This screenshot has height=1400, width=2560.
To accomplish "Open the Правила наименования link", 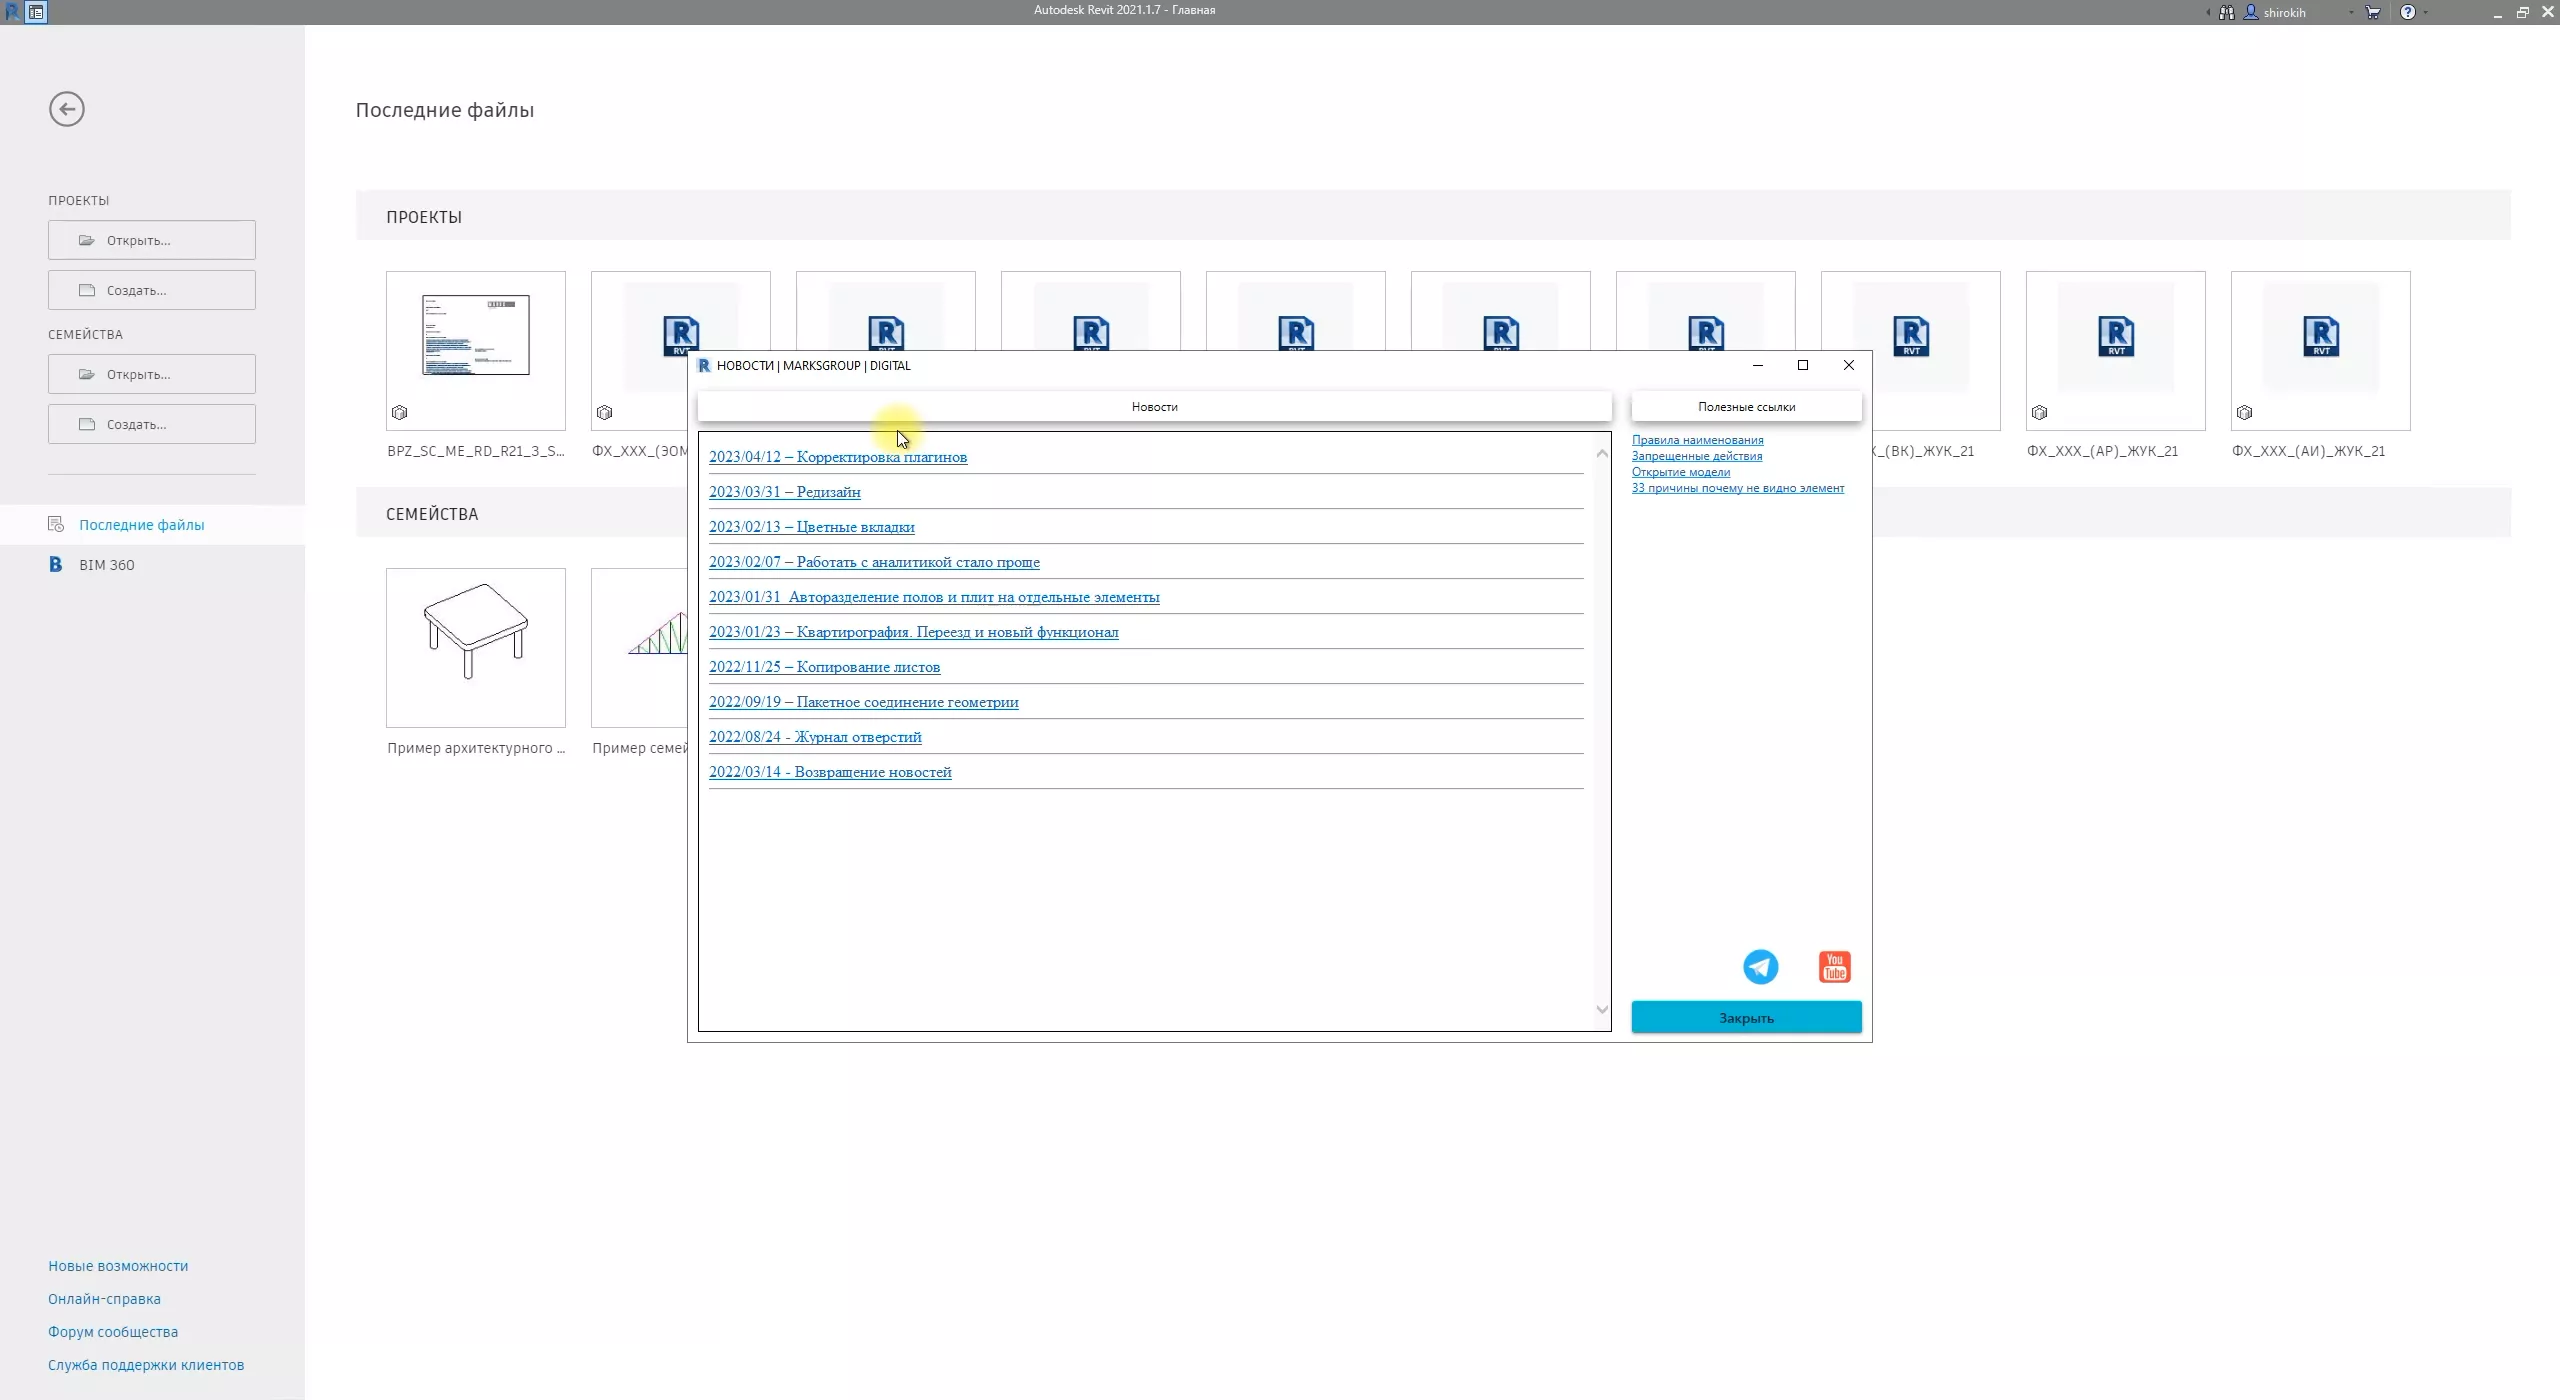I will [1697, 440].
